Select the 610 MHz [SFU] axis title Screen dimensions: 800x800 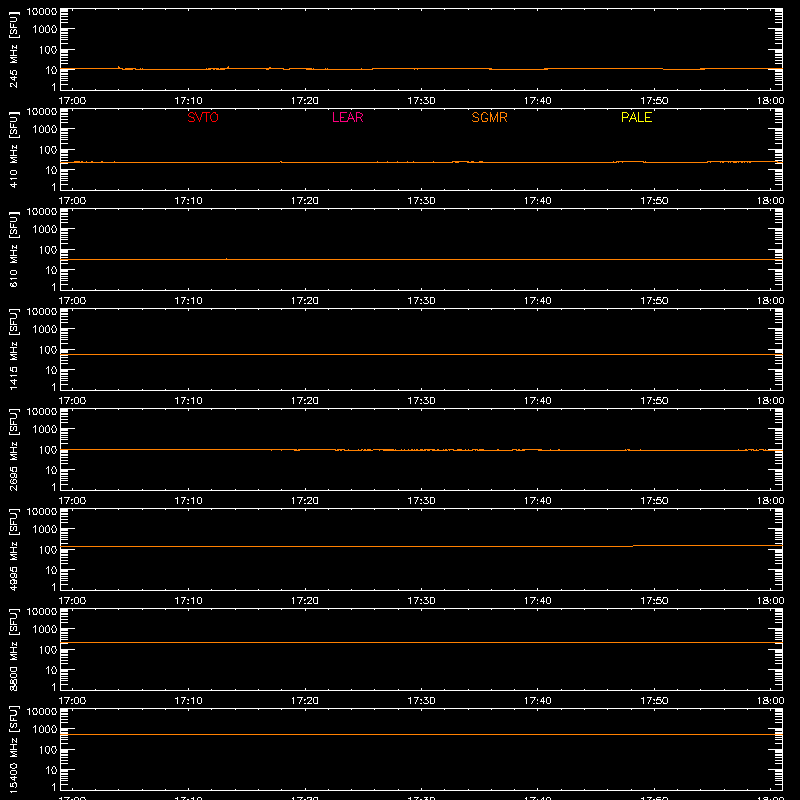coord(13,249)
